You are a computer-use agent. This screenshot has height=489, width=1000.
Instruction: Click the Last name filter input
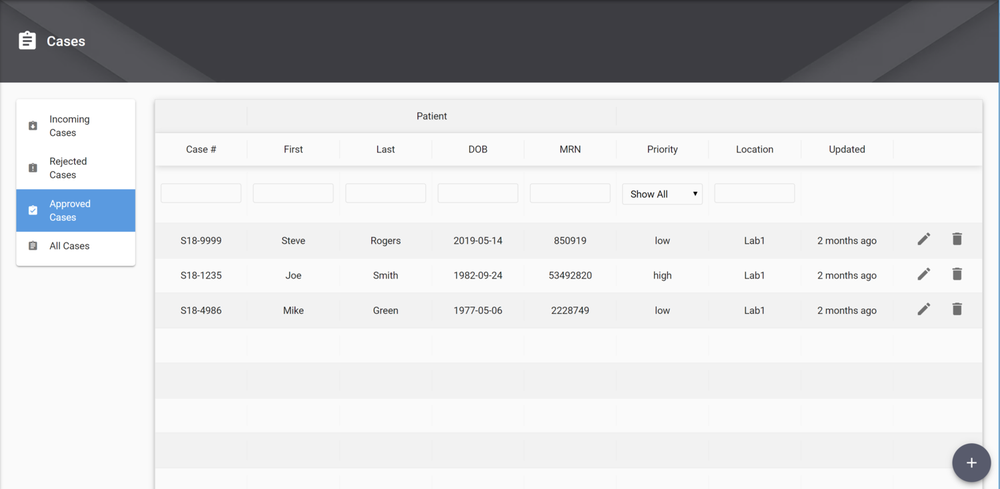point(385,193)
